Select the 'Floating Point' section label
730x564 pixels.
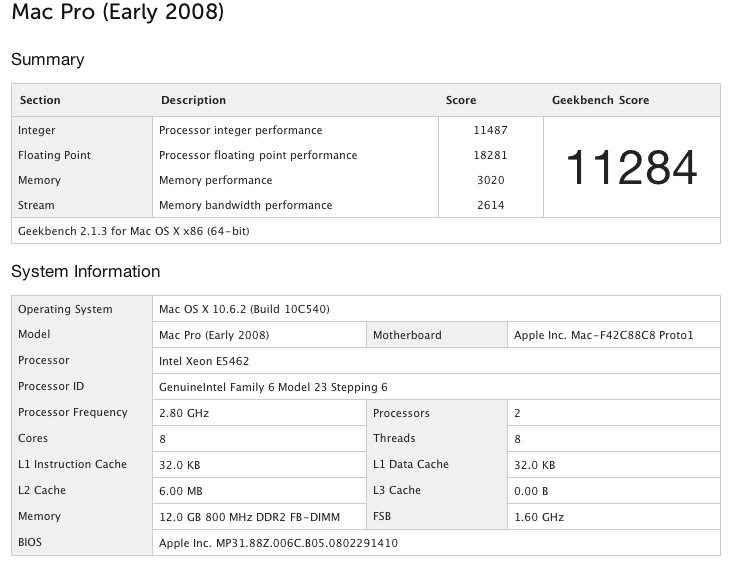54,155
